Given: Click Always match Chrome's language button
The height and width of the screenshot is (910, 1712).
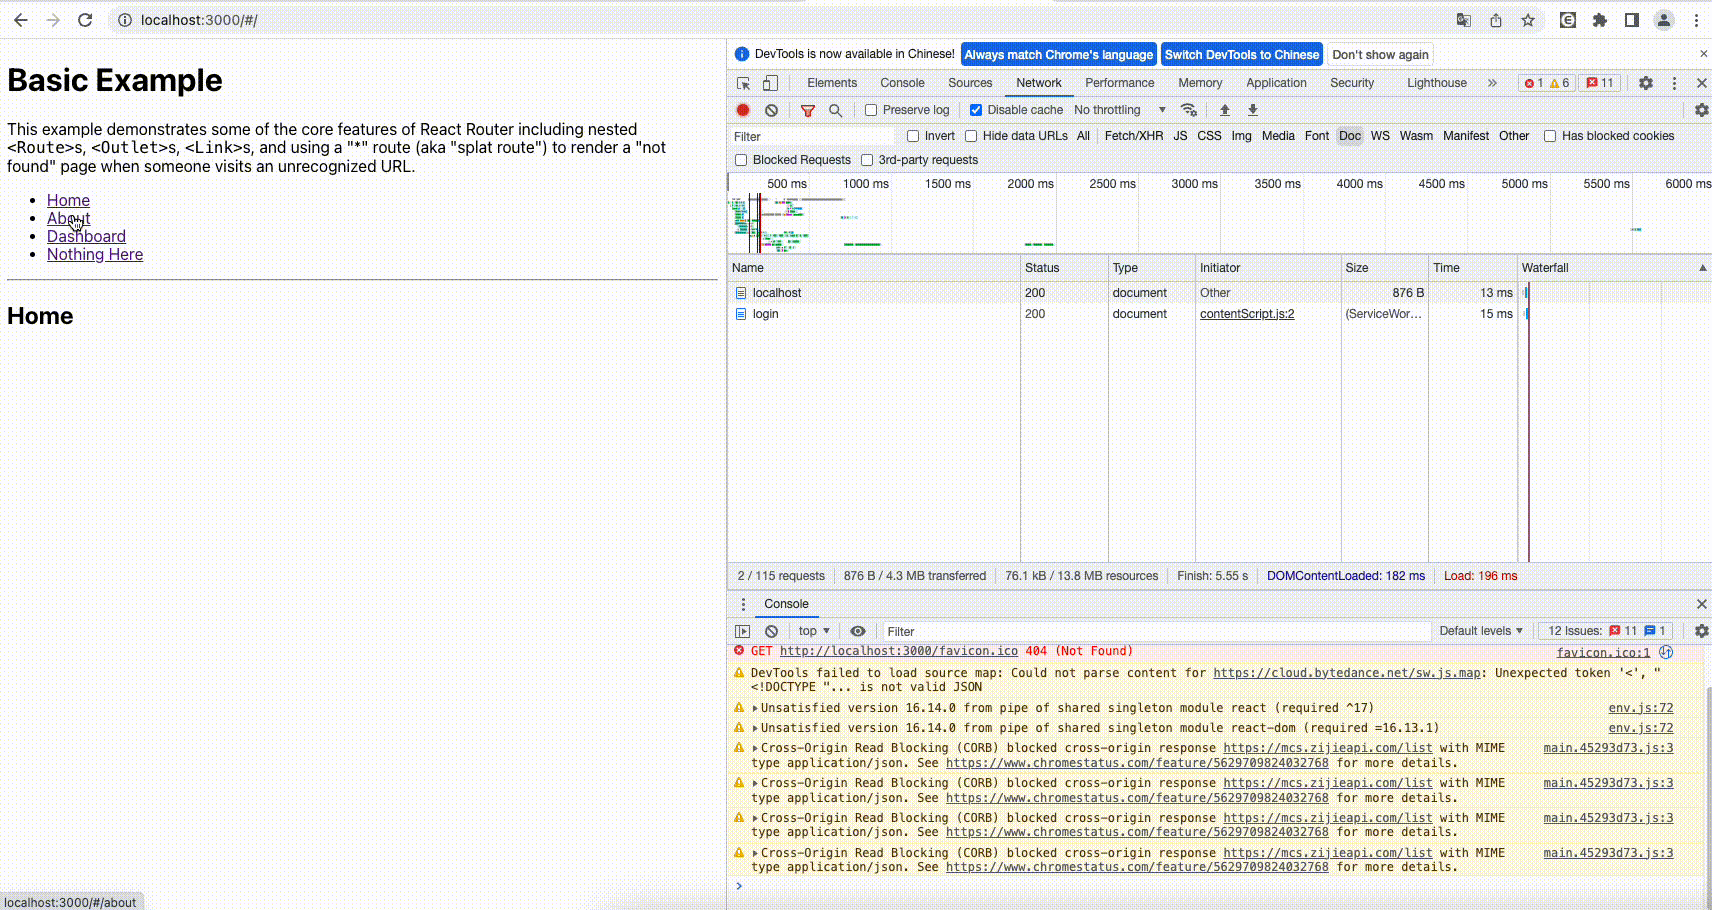Looking at the screenshot, I should pos(1059,55).
